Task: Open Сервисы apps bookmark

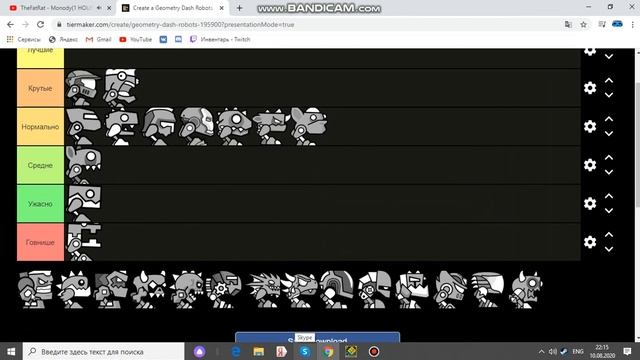Action: pos(24,40)
